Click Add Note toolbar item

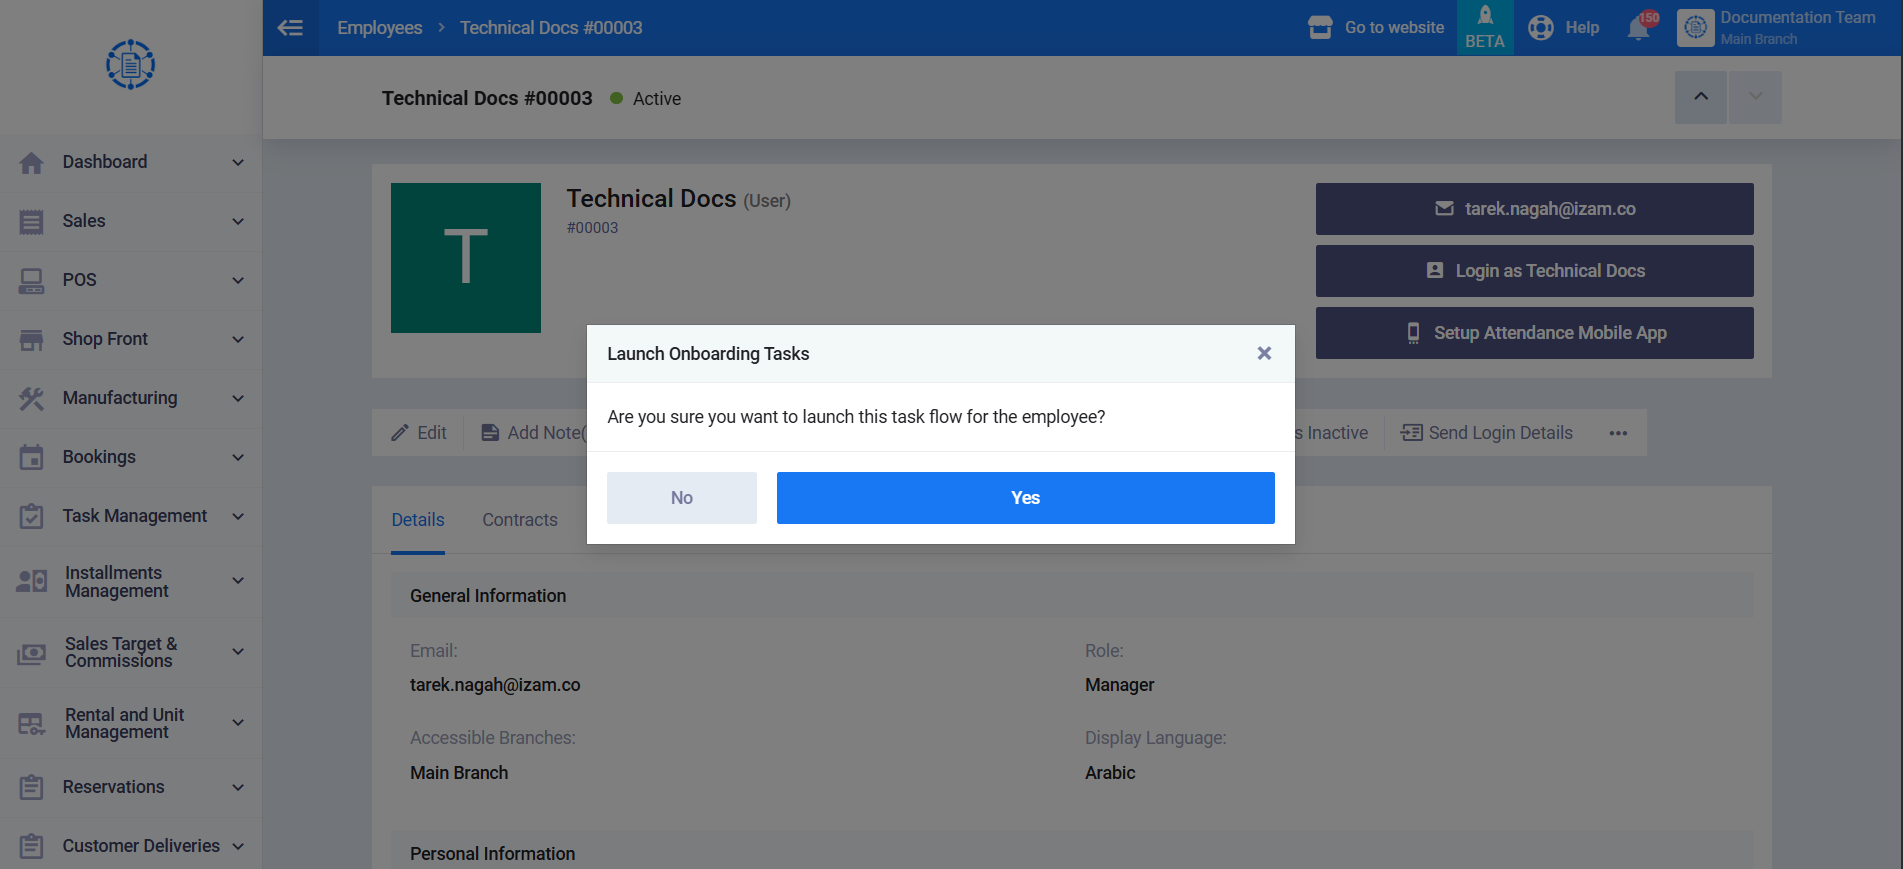pos(533,432)
